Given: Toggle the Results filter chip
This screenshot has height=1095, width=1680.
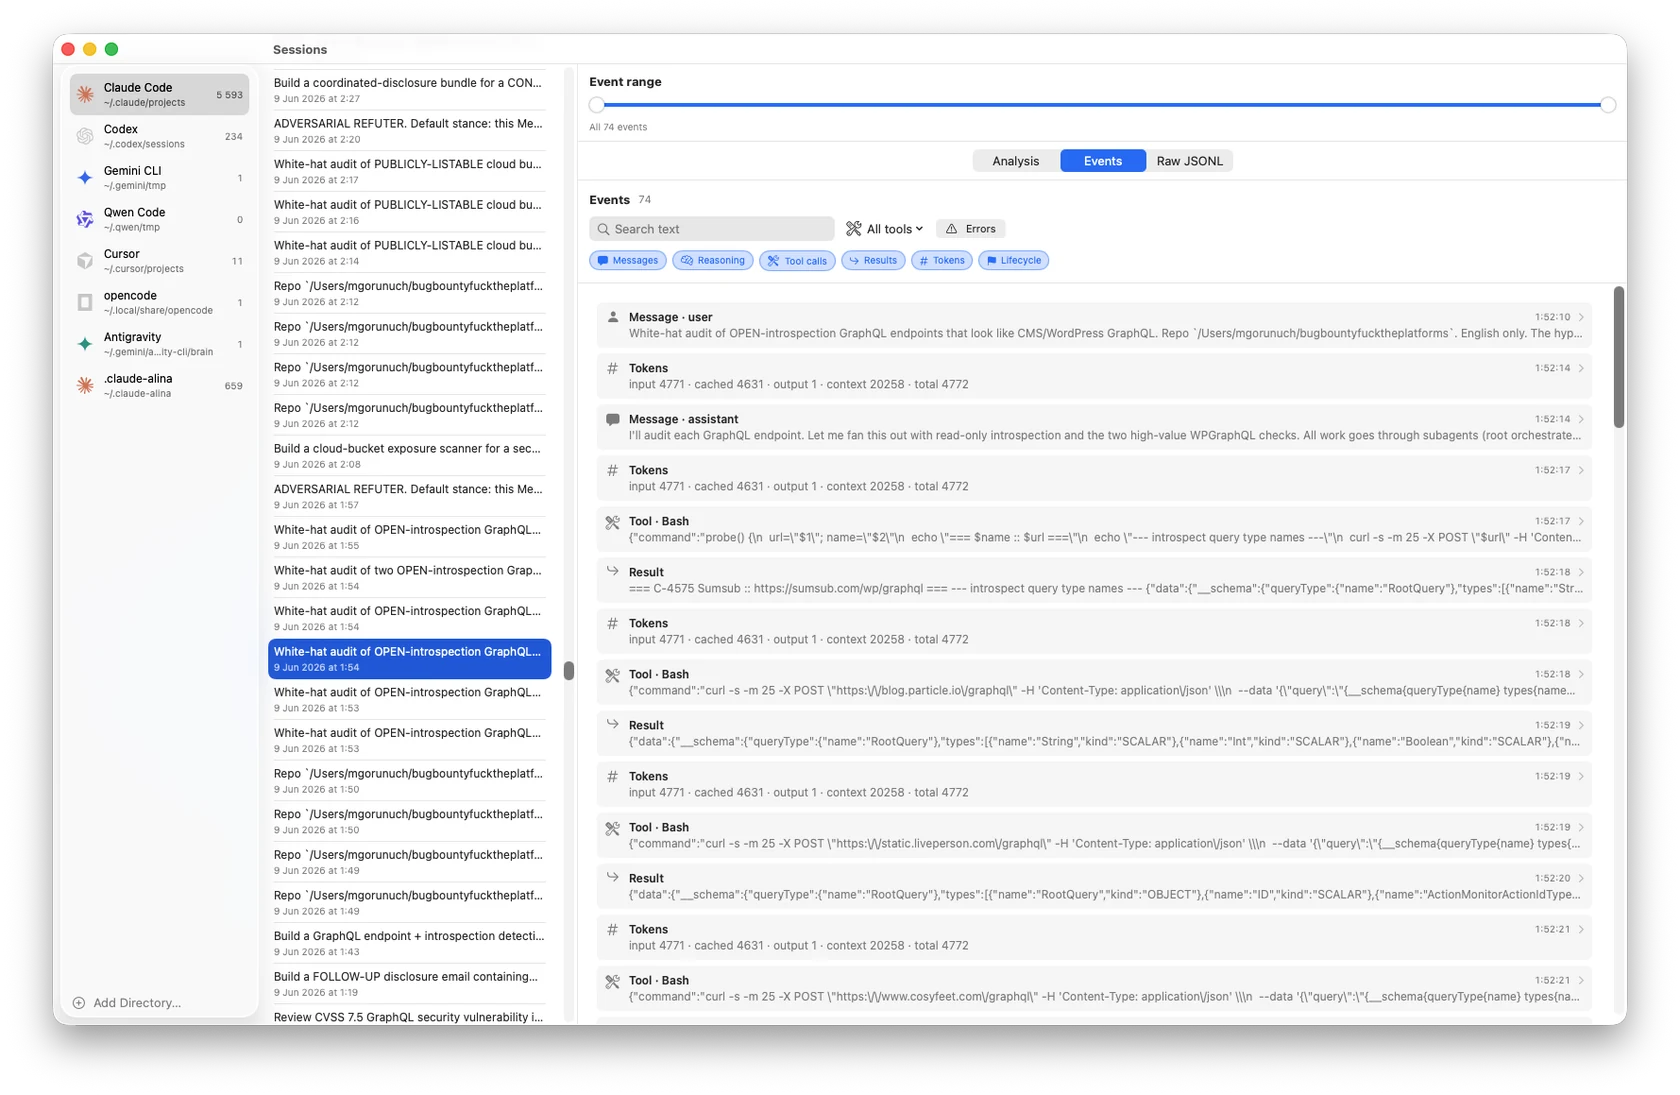Looking at the screenshot, I should [x=873, y=260].
